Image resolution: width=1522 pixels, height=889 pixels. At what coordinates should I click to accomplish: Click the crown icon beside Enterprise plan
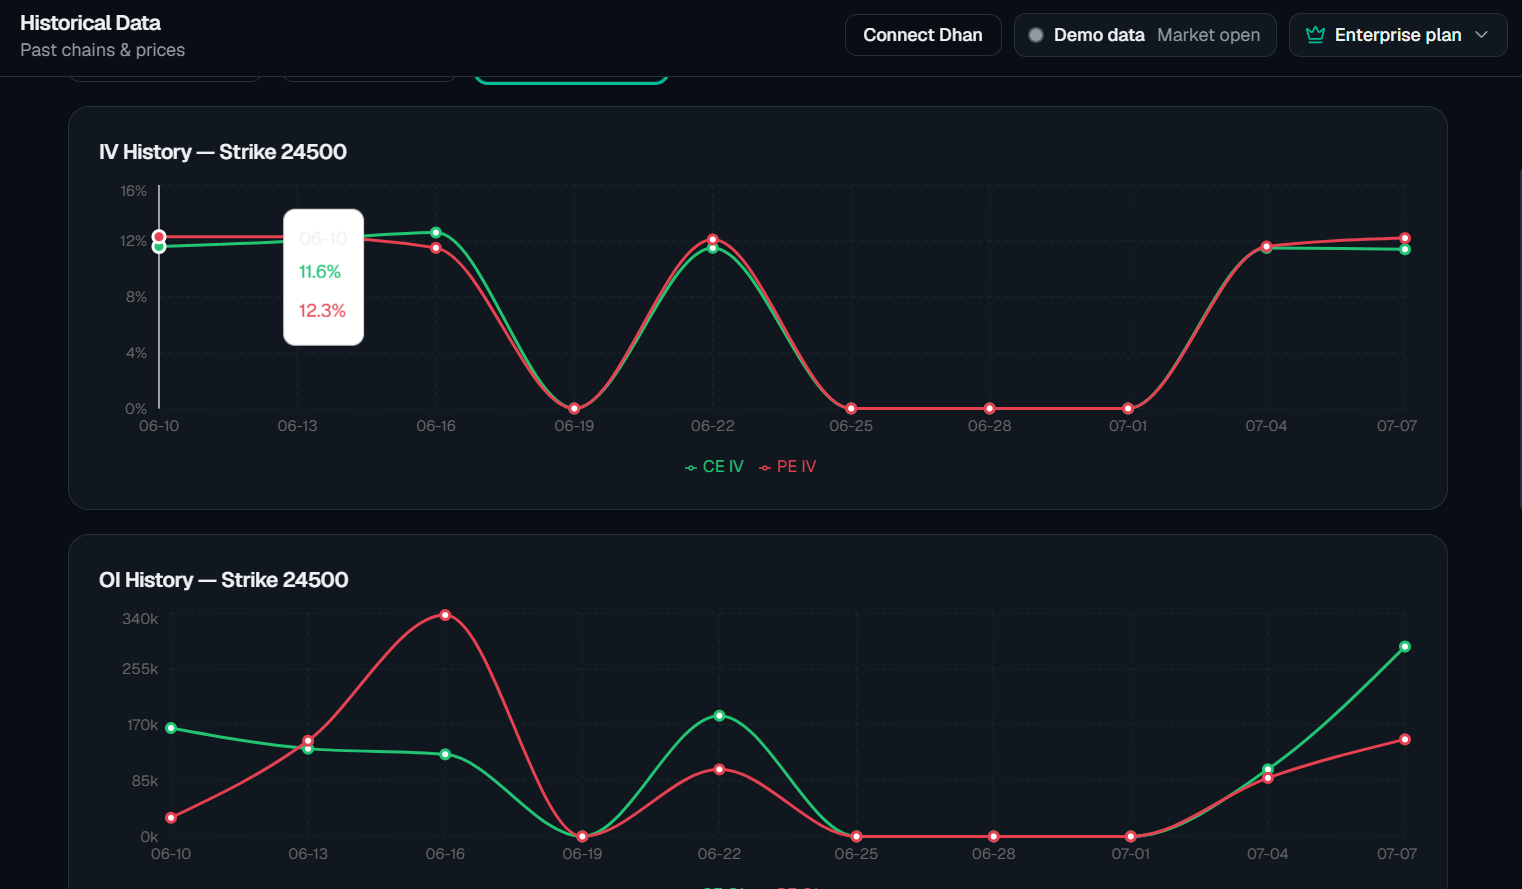(1315, 35)
